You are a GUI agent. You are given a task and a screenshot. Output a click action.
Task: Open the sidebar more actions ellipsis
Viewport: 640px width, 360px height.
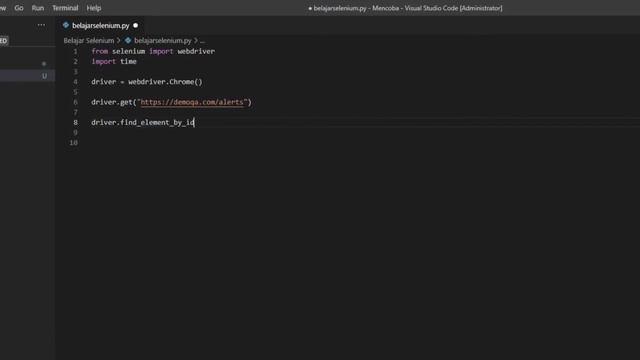point(41,25)
